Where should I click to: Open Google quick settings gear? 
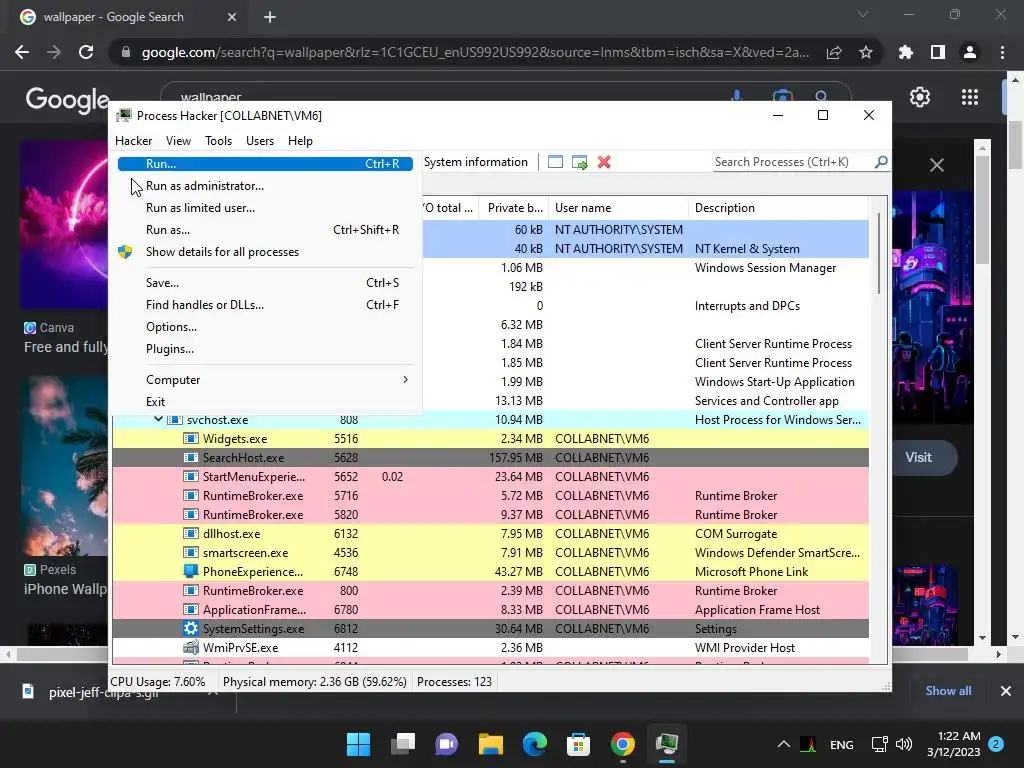(x=920, y=97)
